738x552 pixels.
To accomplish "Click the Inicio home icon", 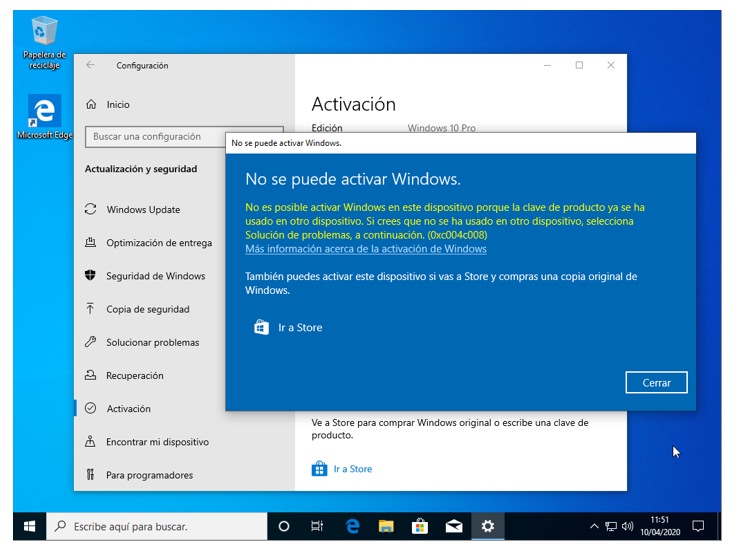I will tap(91, 104).
